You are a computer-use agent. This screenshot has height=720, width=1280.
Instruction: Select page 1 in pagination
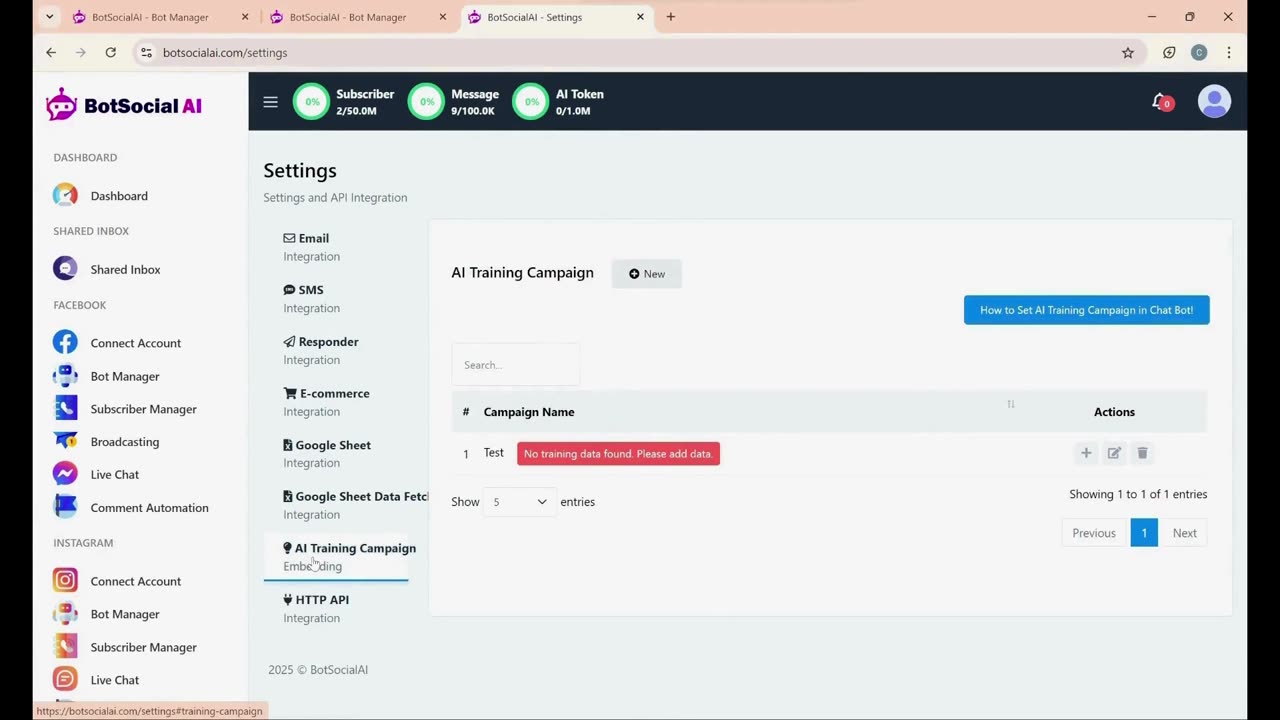click(x=1144, y=533)
